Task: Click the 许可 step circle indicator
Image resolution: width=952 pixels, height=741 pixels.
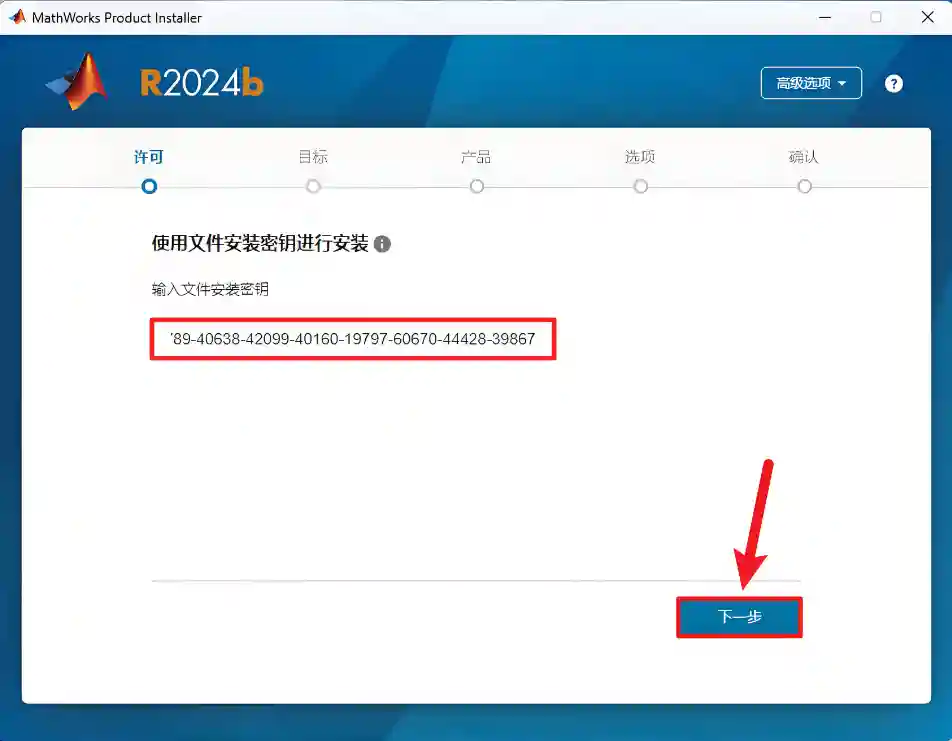Action: (149, 186)
